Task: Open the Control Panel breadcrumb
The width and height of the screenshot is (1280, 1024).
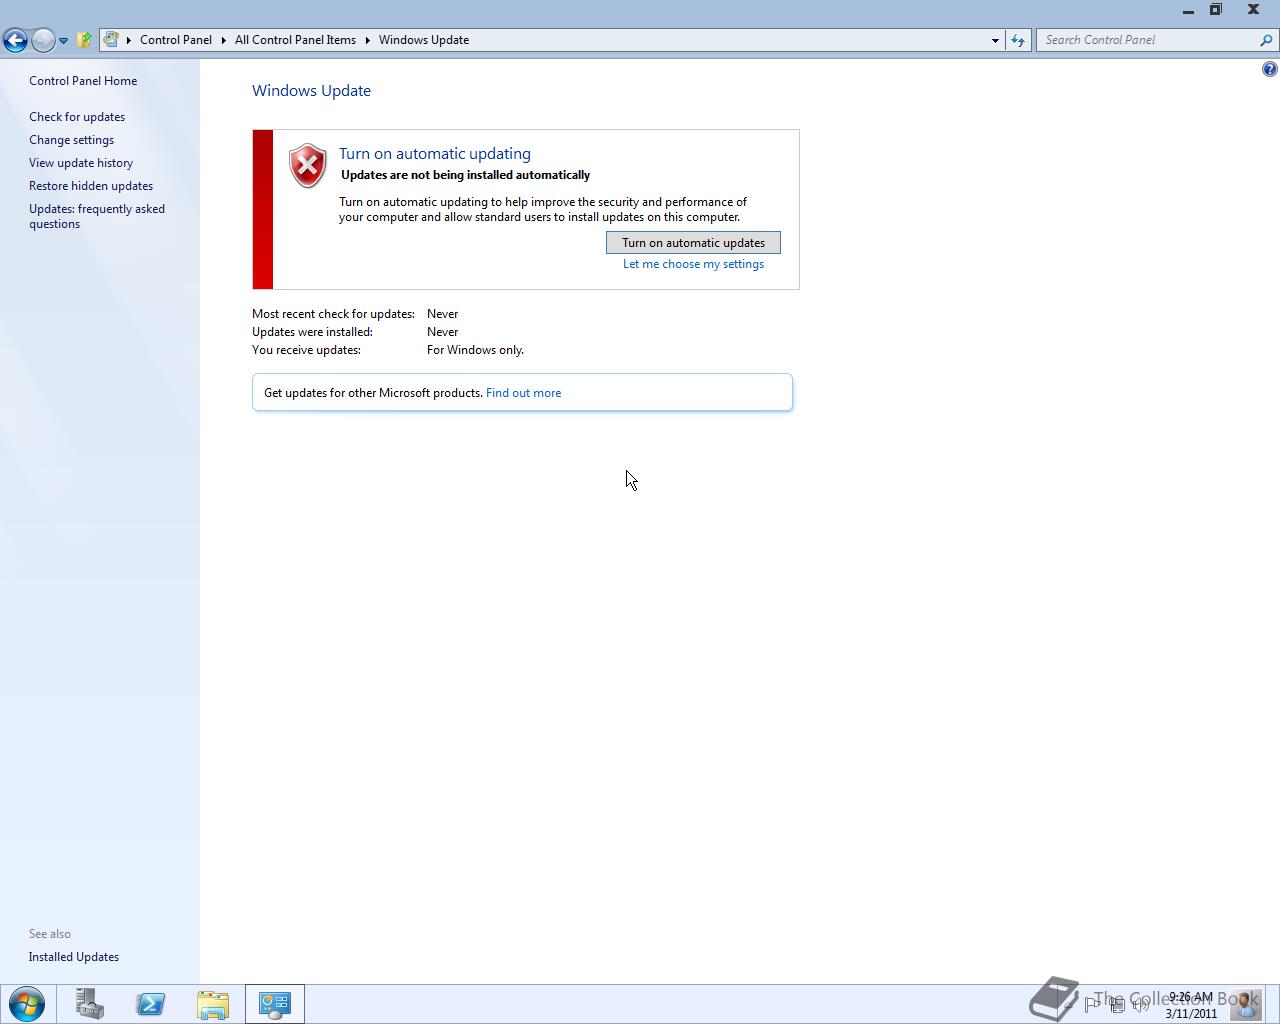Action: [x=176, y=40]
